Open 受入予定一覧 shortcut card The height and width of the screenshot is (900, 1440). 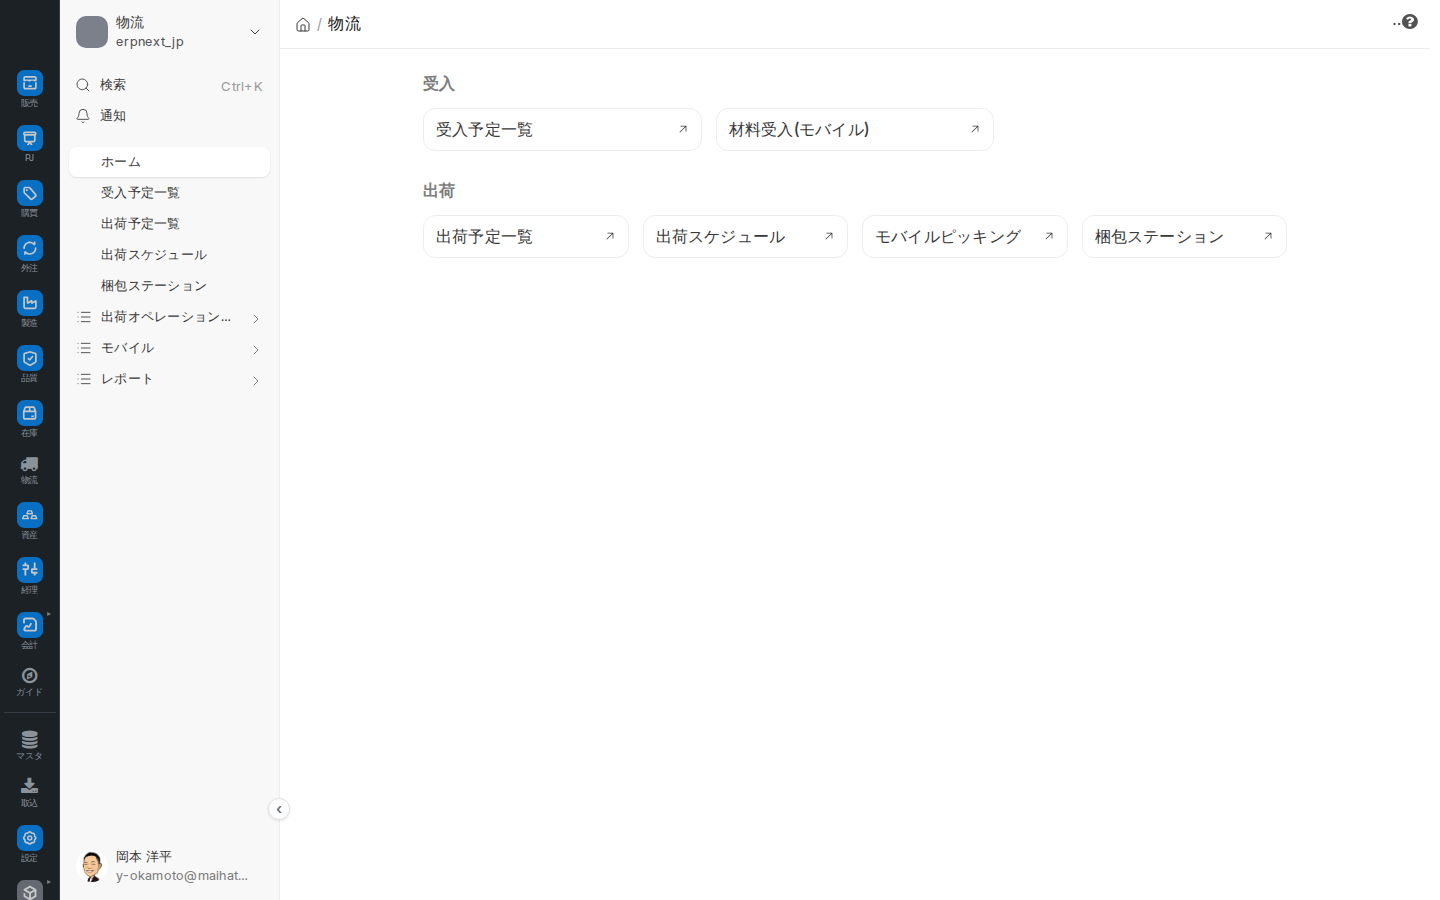pos(562,129)
